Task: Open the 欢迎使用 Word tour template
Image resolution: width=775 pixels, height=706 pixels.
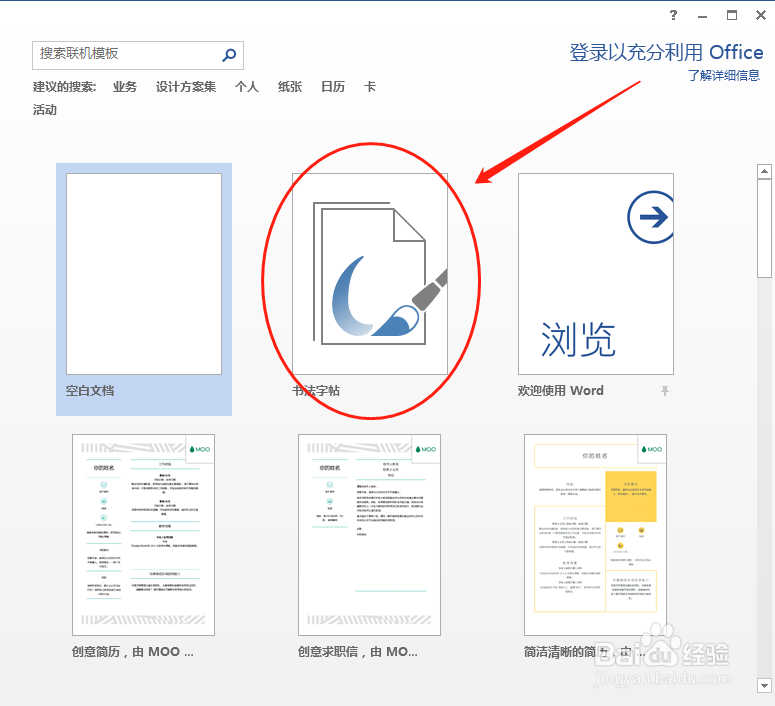Action: [x=596, y=274]
